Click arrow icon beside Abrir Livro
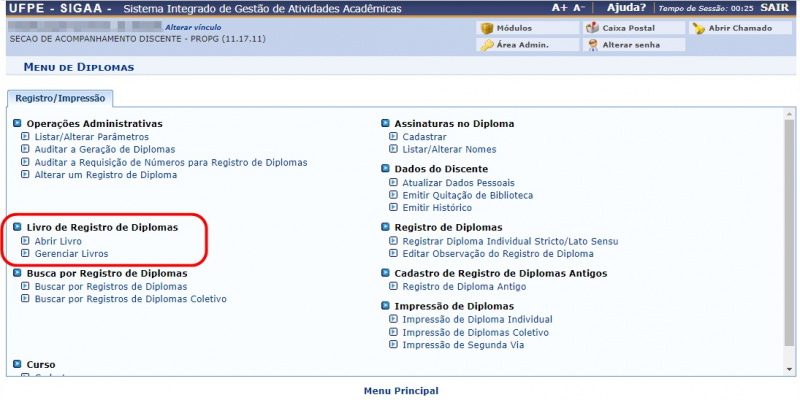 25,241
